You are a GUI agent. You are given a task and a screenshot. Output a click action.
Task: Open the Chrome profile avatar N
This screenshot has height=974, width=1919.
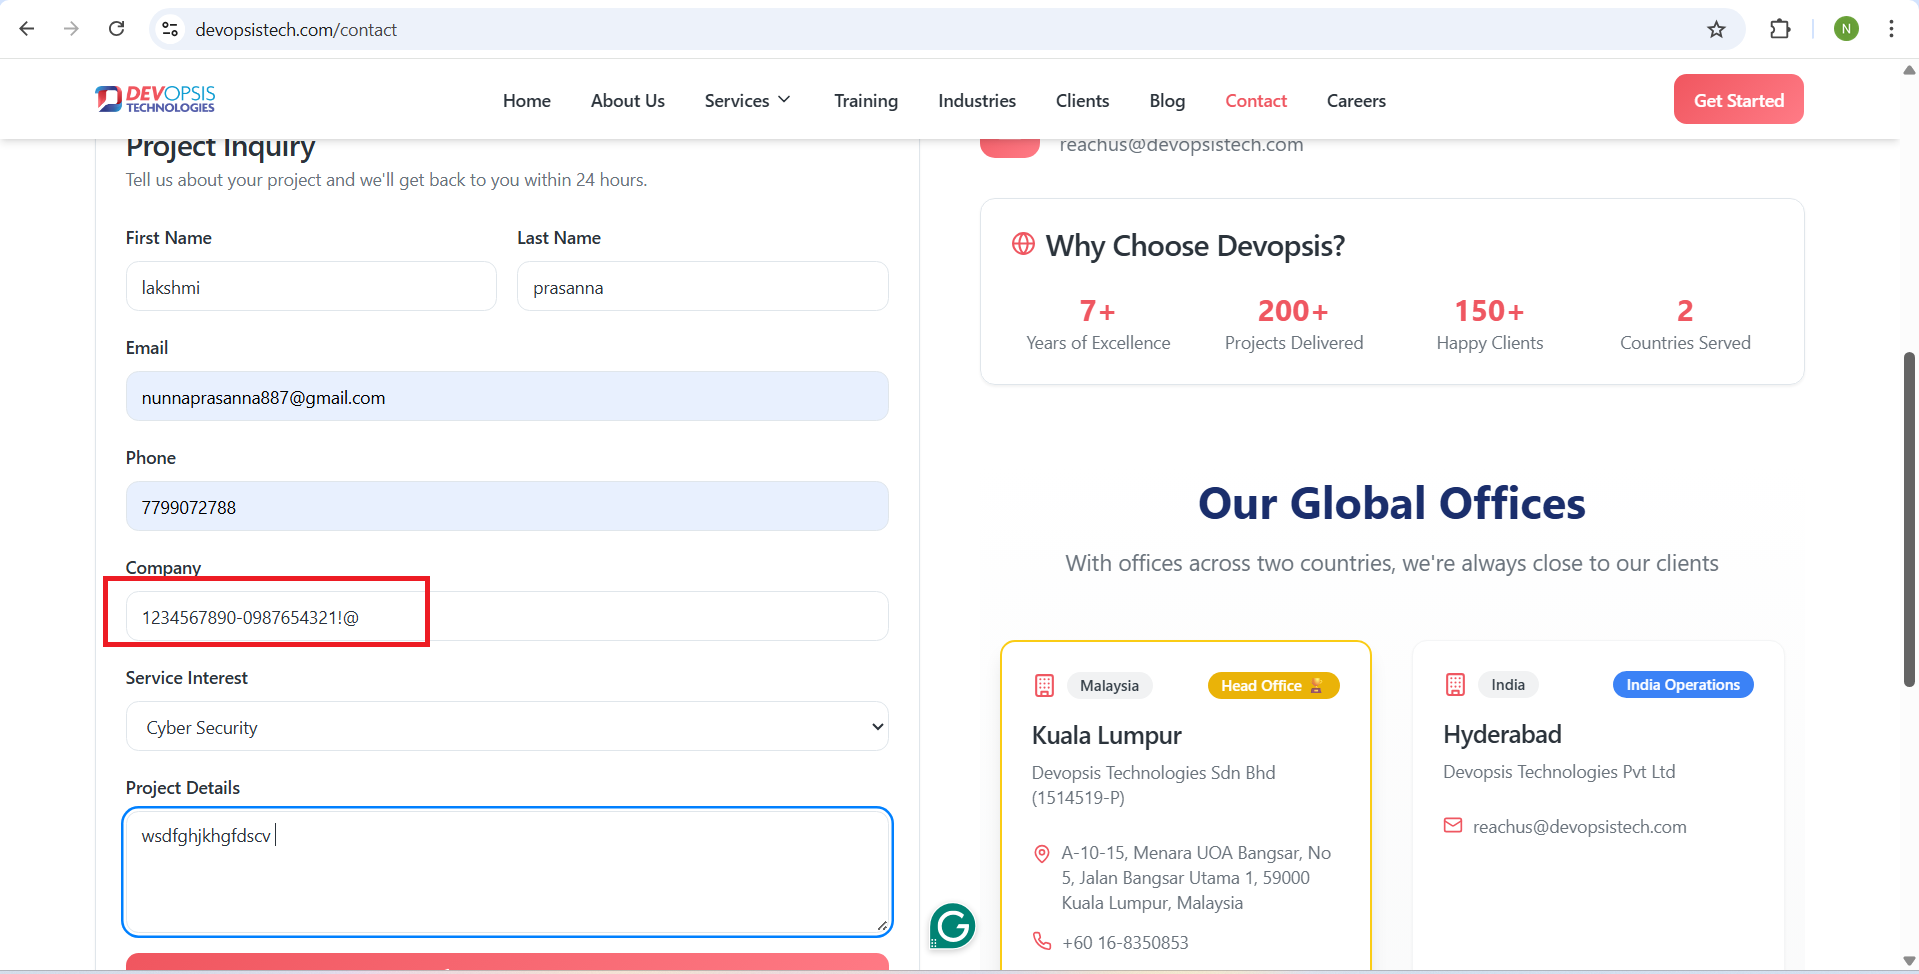(x=1846, y=29)
